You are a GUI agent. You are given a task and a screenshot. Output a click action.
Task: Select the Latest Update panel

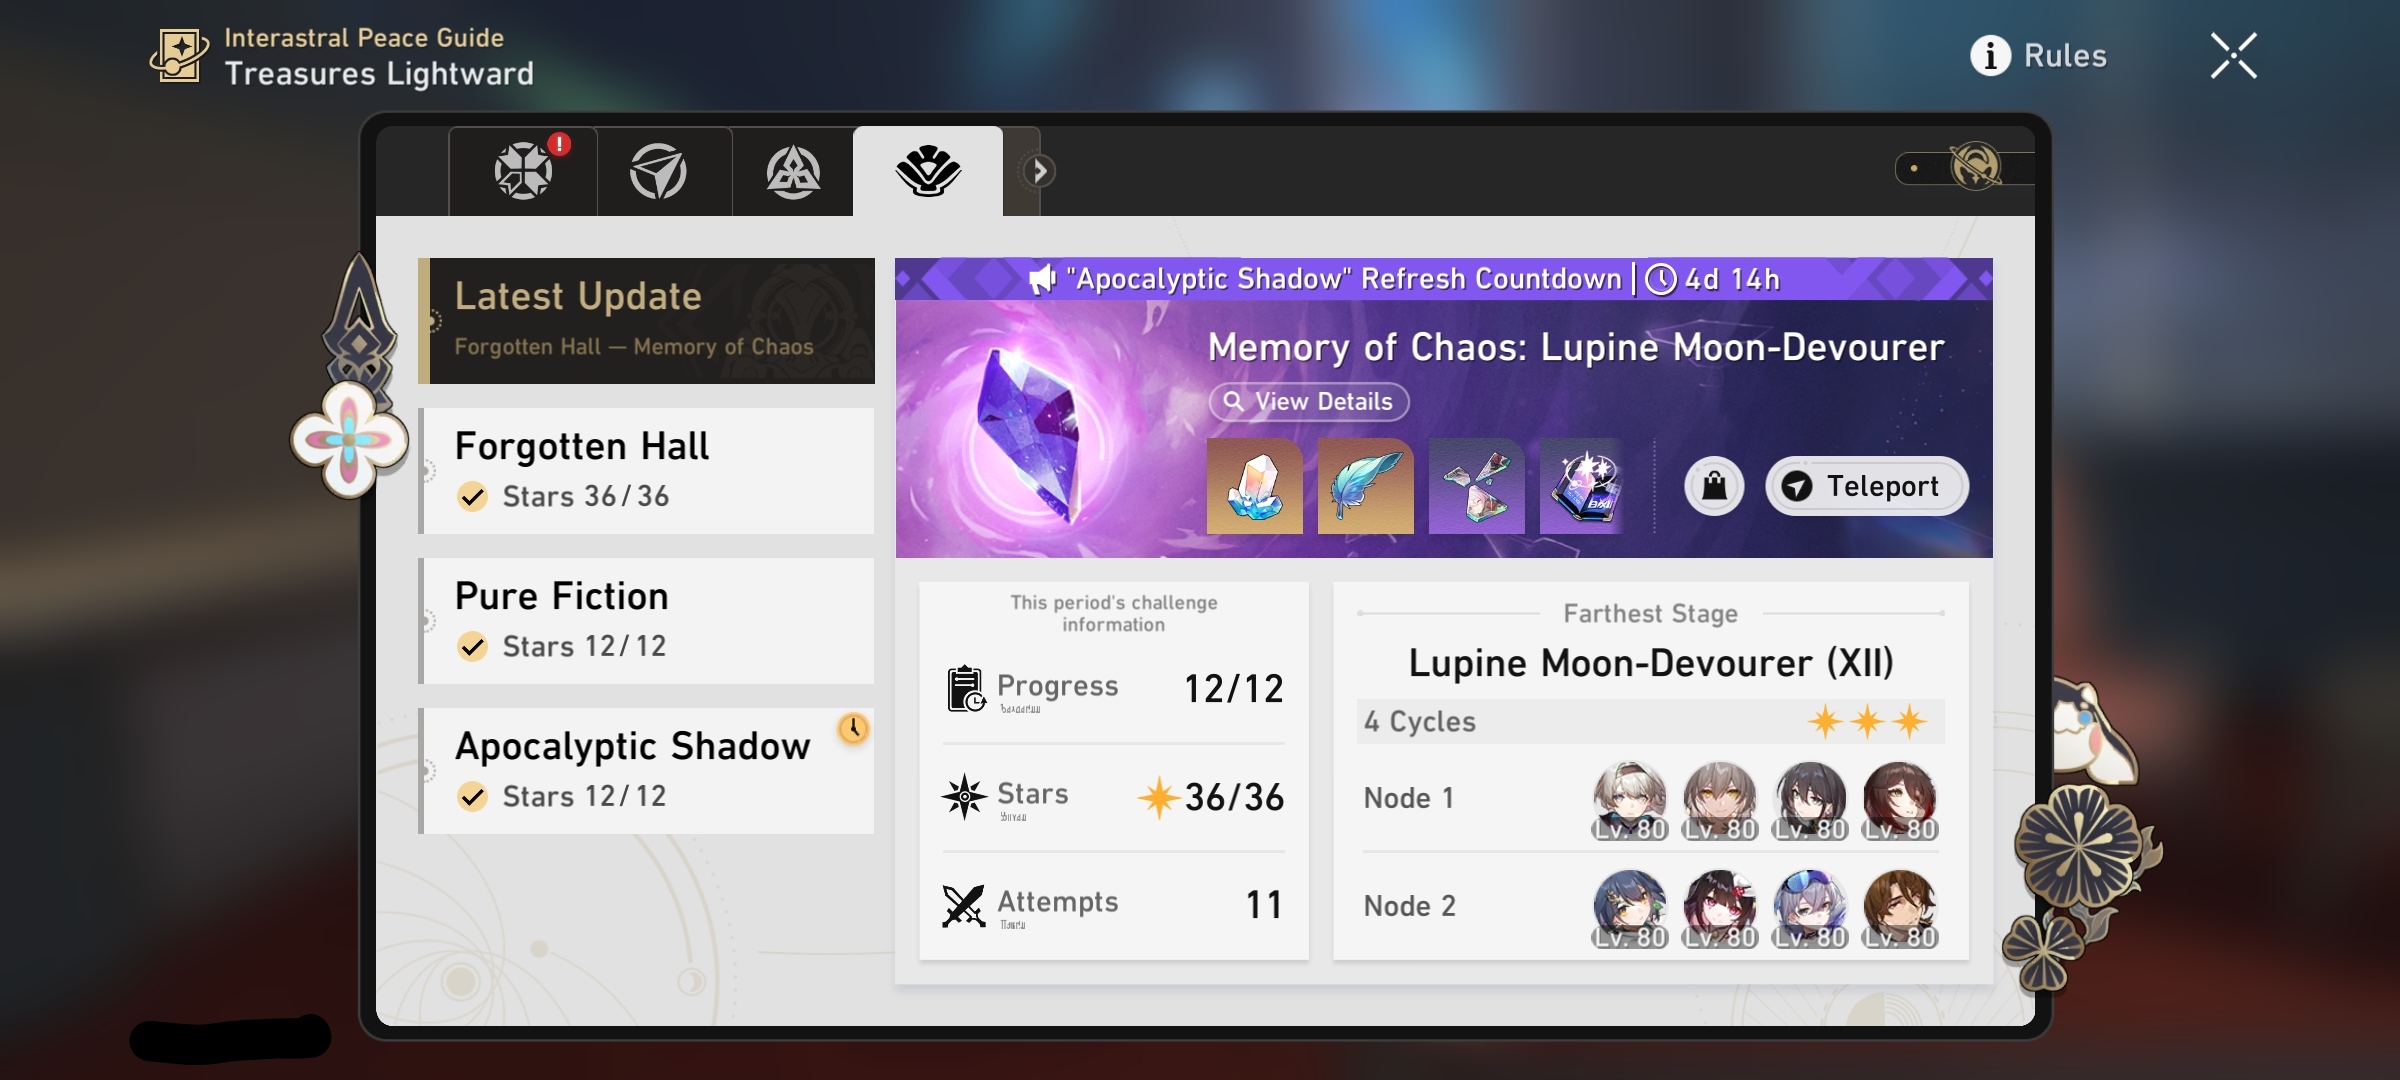646,320
